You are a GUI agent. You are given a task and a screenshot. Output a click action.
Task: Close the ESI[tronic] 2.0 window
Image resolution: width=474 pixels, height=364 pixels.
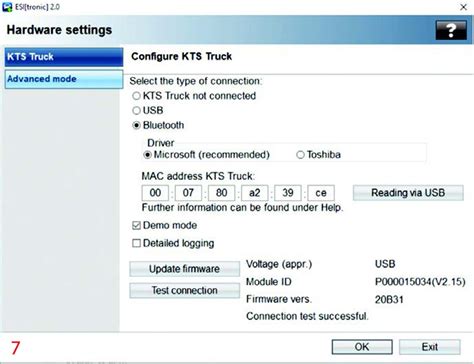[463, 7]
